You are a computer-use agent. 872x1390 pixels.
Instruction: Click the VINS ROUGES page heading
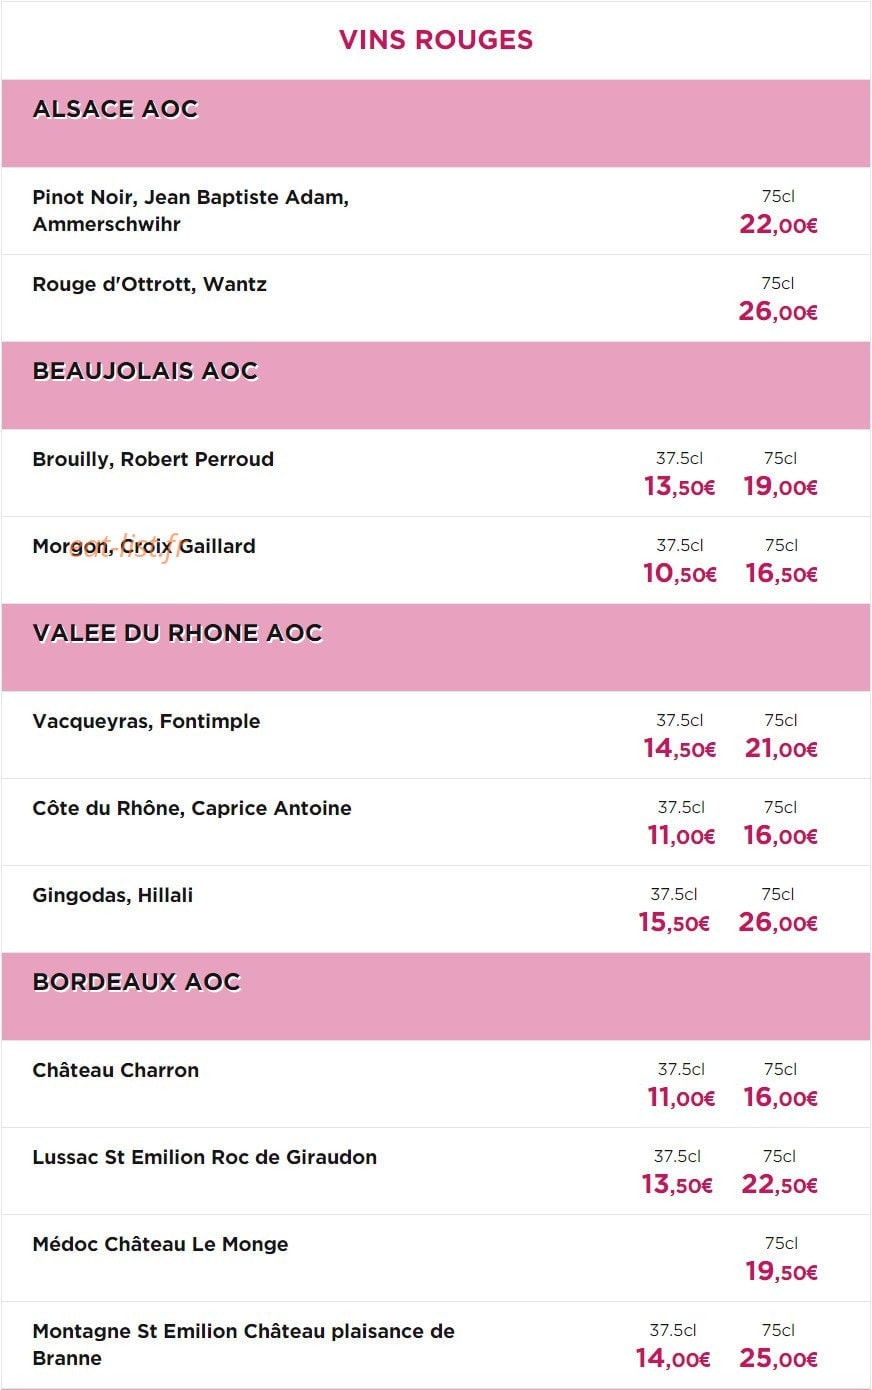[436, 40]
